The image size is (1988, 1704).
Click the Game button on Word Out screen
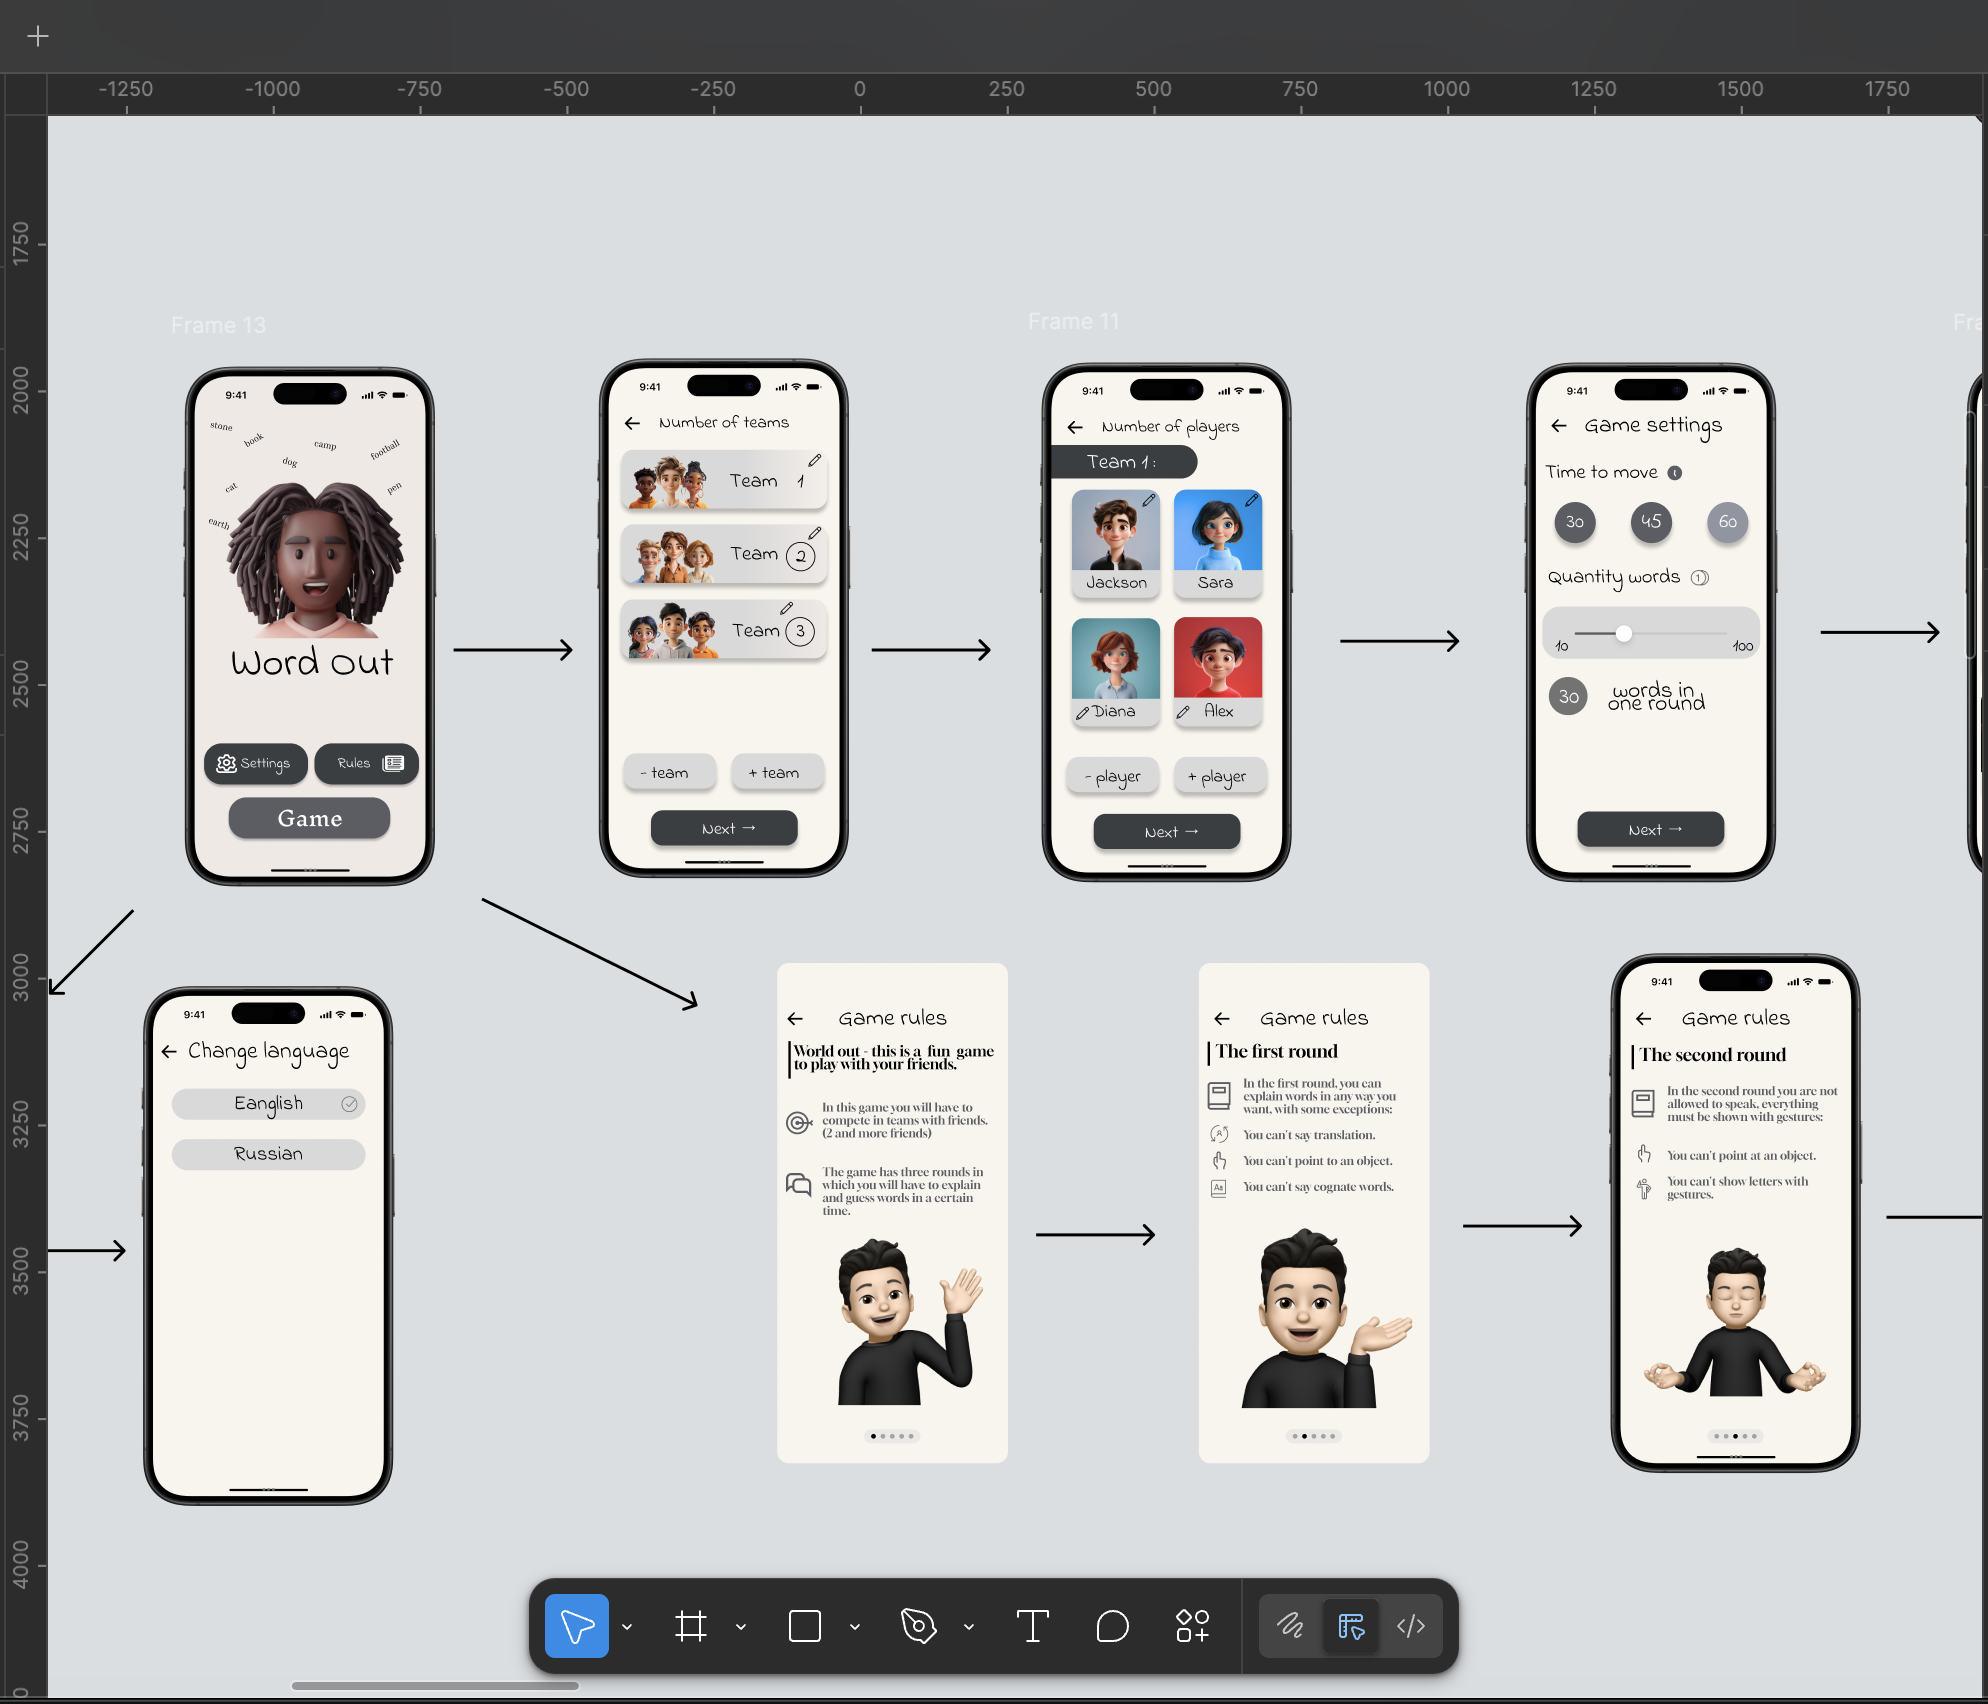coord(309,818)
